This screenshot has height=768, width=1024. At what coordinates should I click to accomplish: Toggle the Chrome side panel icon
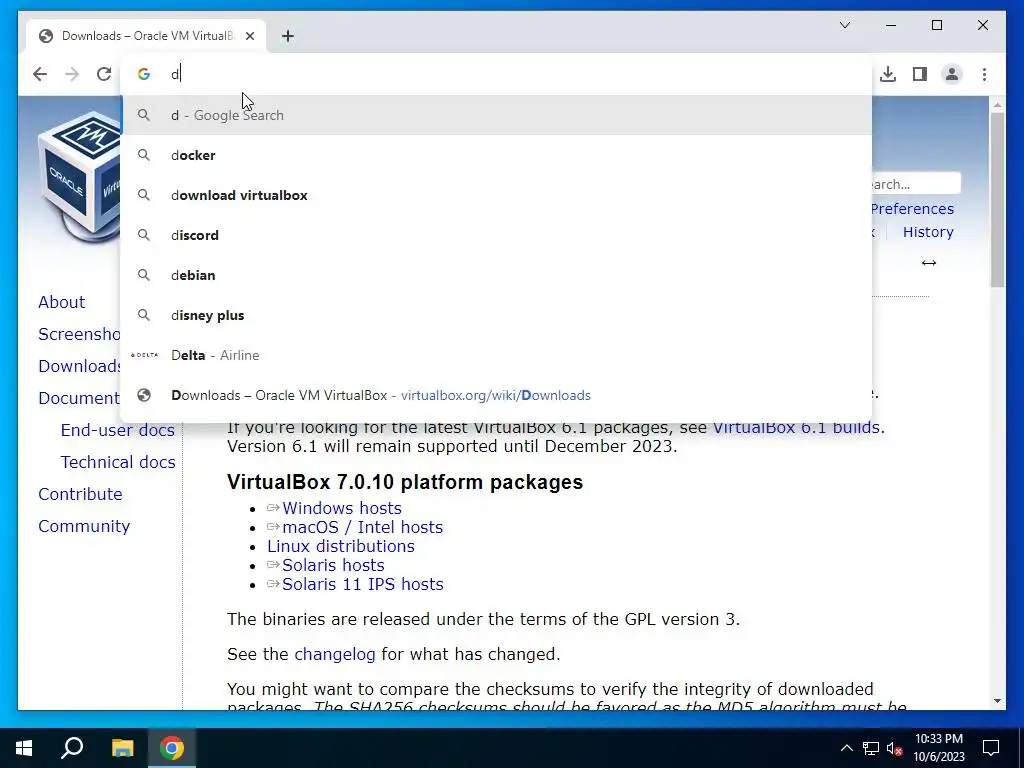point(920,74)
